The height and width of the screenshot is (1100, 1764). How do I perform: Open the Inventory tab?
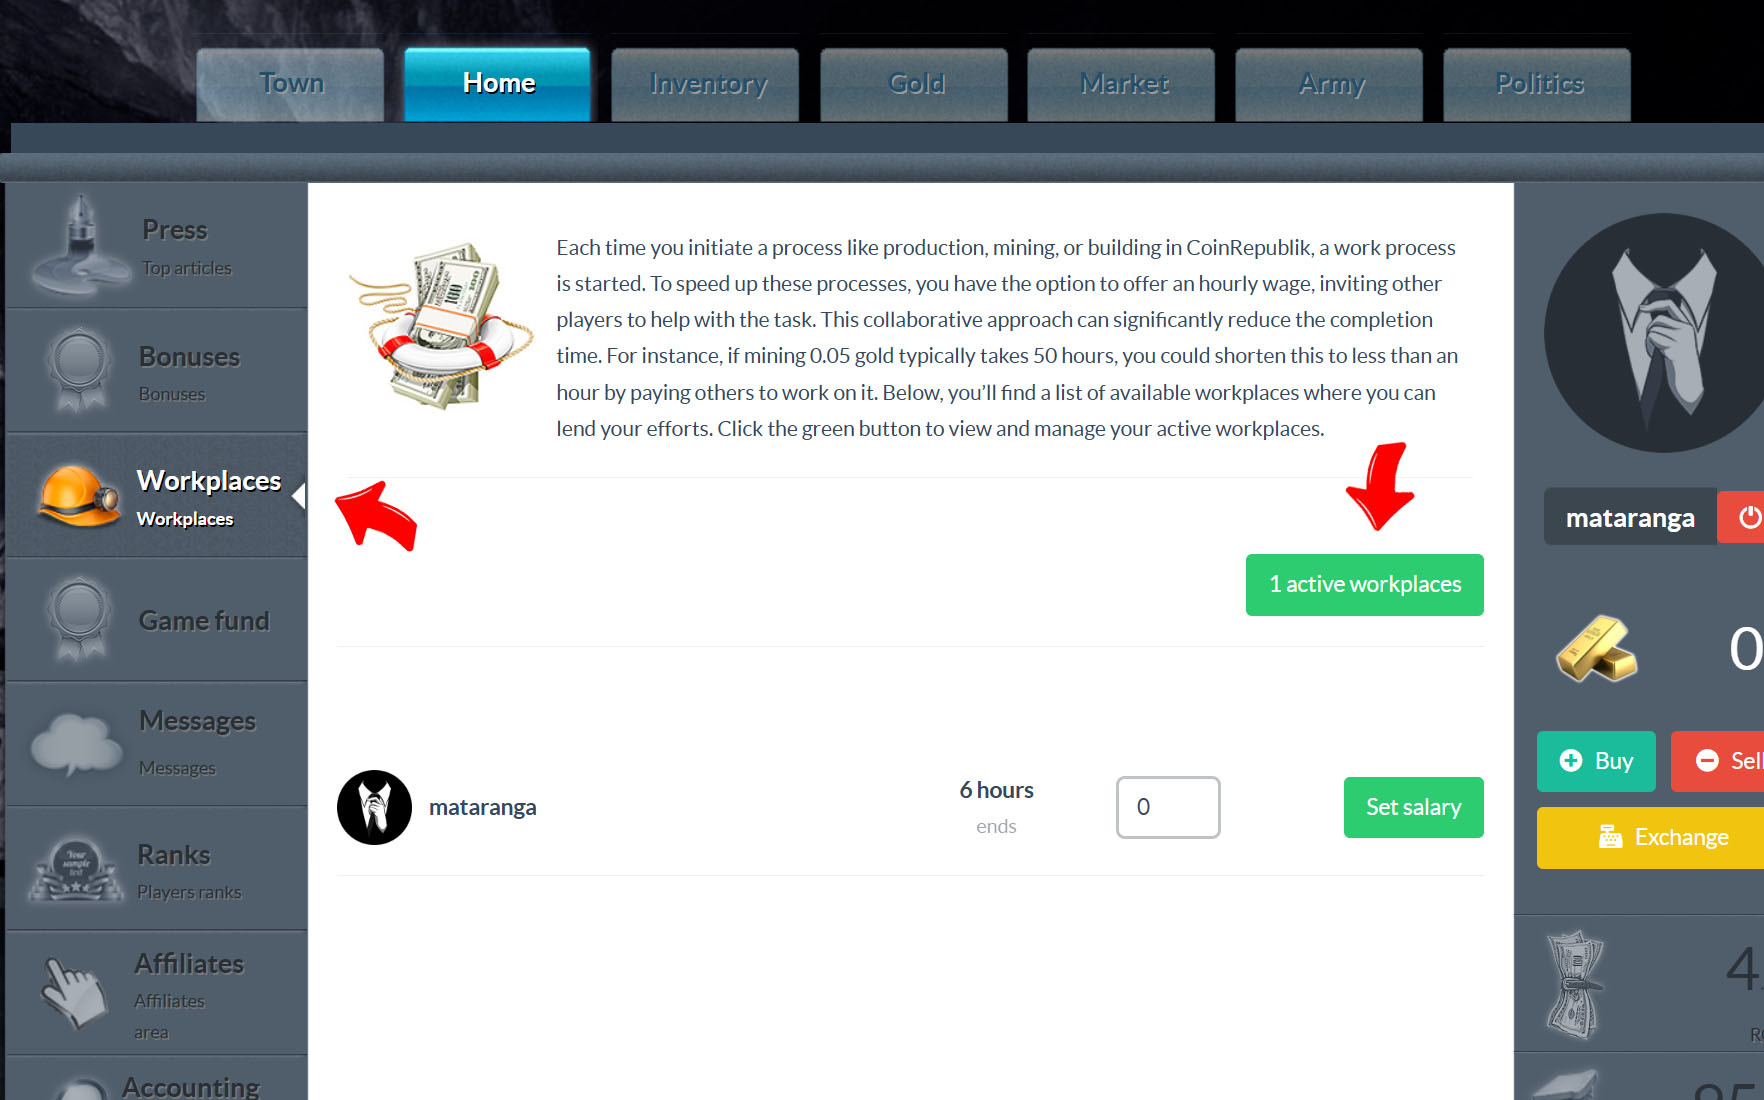tap(705, 84)
